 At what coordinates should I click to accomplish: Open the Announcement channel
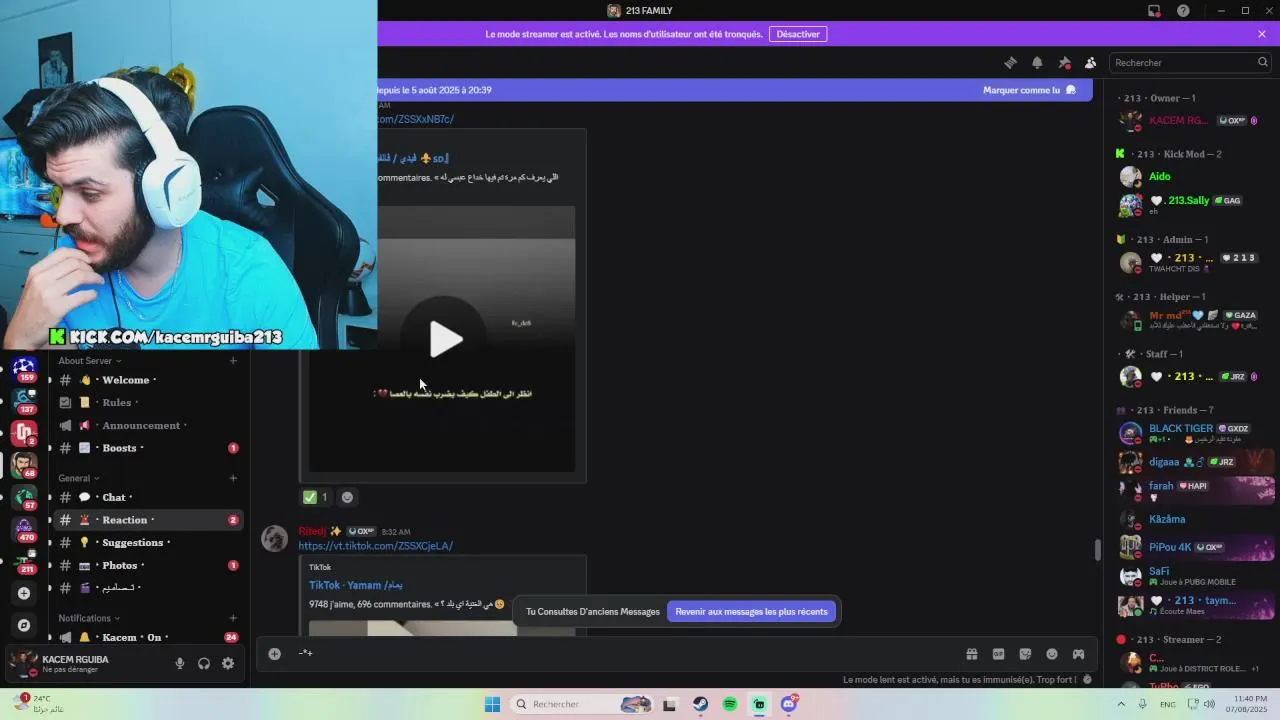click(x=148, y=425)
